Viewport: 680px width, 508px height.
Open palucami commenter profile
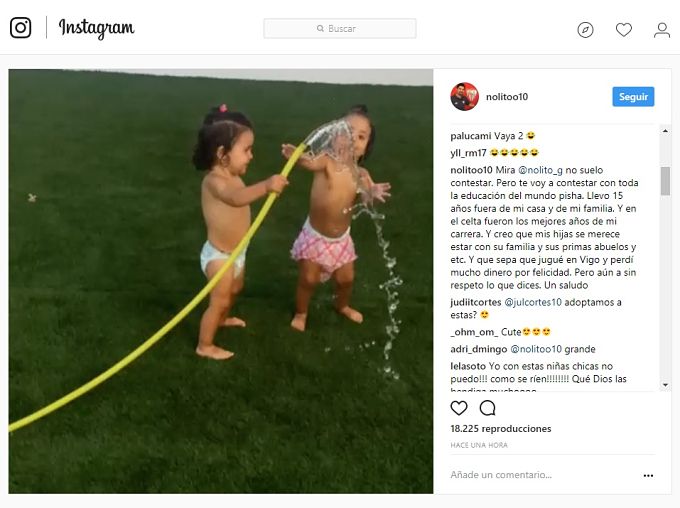[471, 136]
